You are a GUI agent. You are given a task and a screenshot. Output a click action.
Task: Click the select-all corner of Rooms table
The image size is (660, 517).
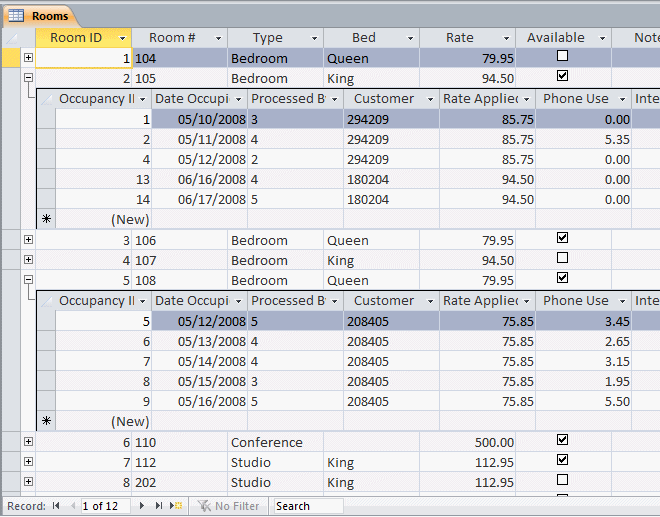12,38
